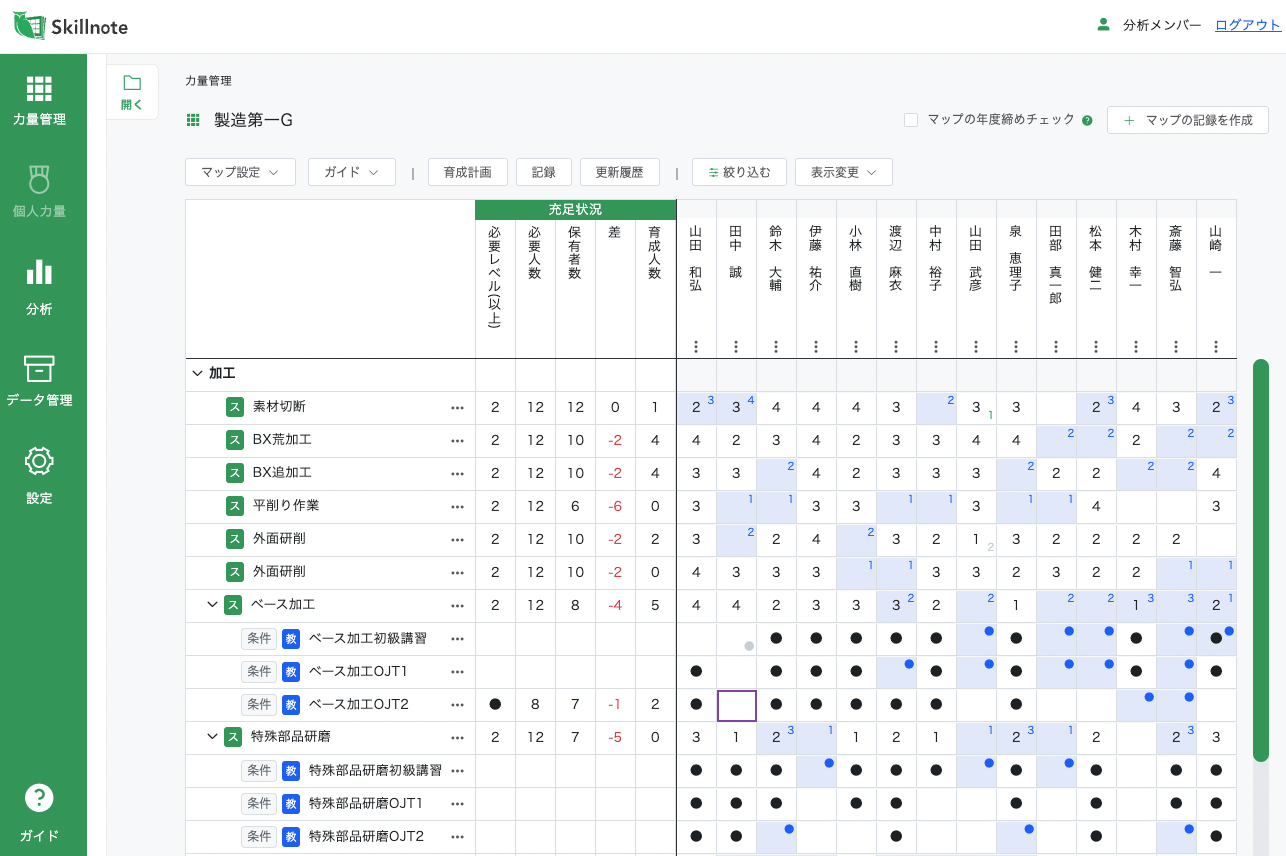Click the 教 icon beside ベース加工OJT1

coord(291,671)
